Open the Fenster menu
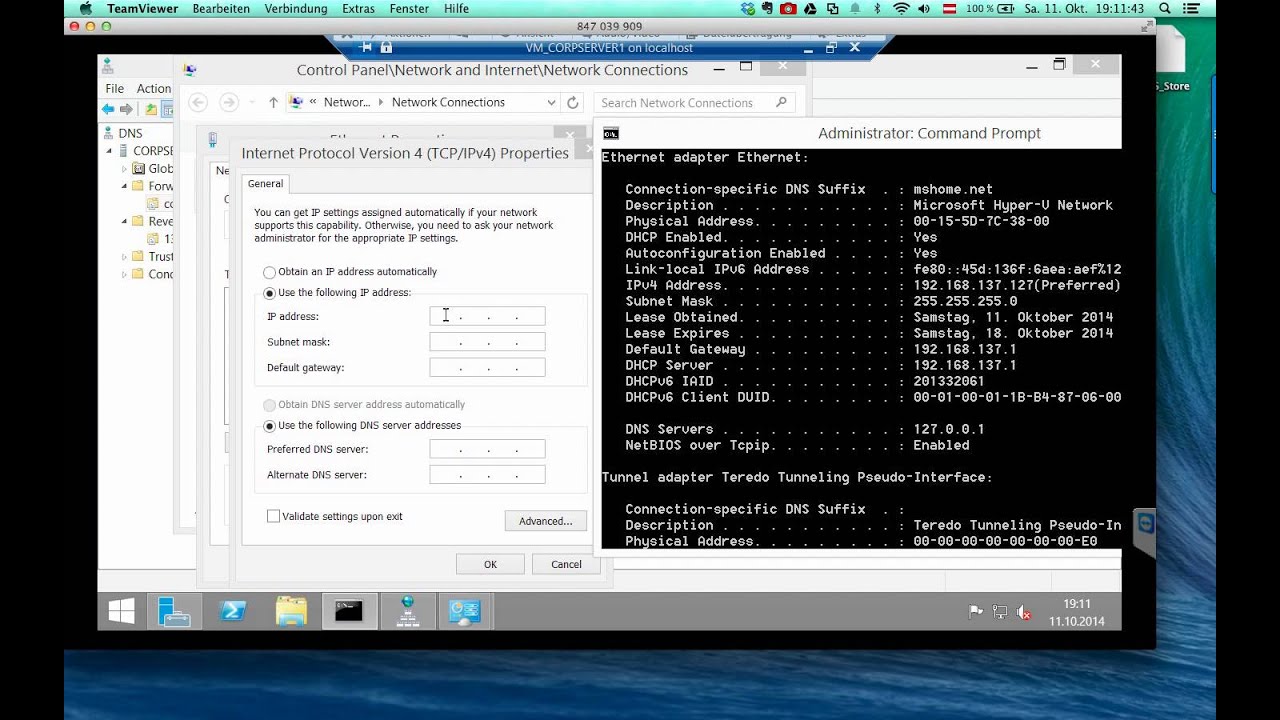This screenshot has height=720, width=1280. point(409,8)
